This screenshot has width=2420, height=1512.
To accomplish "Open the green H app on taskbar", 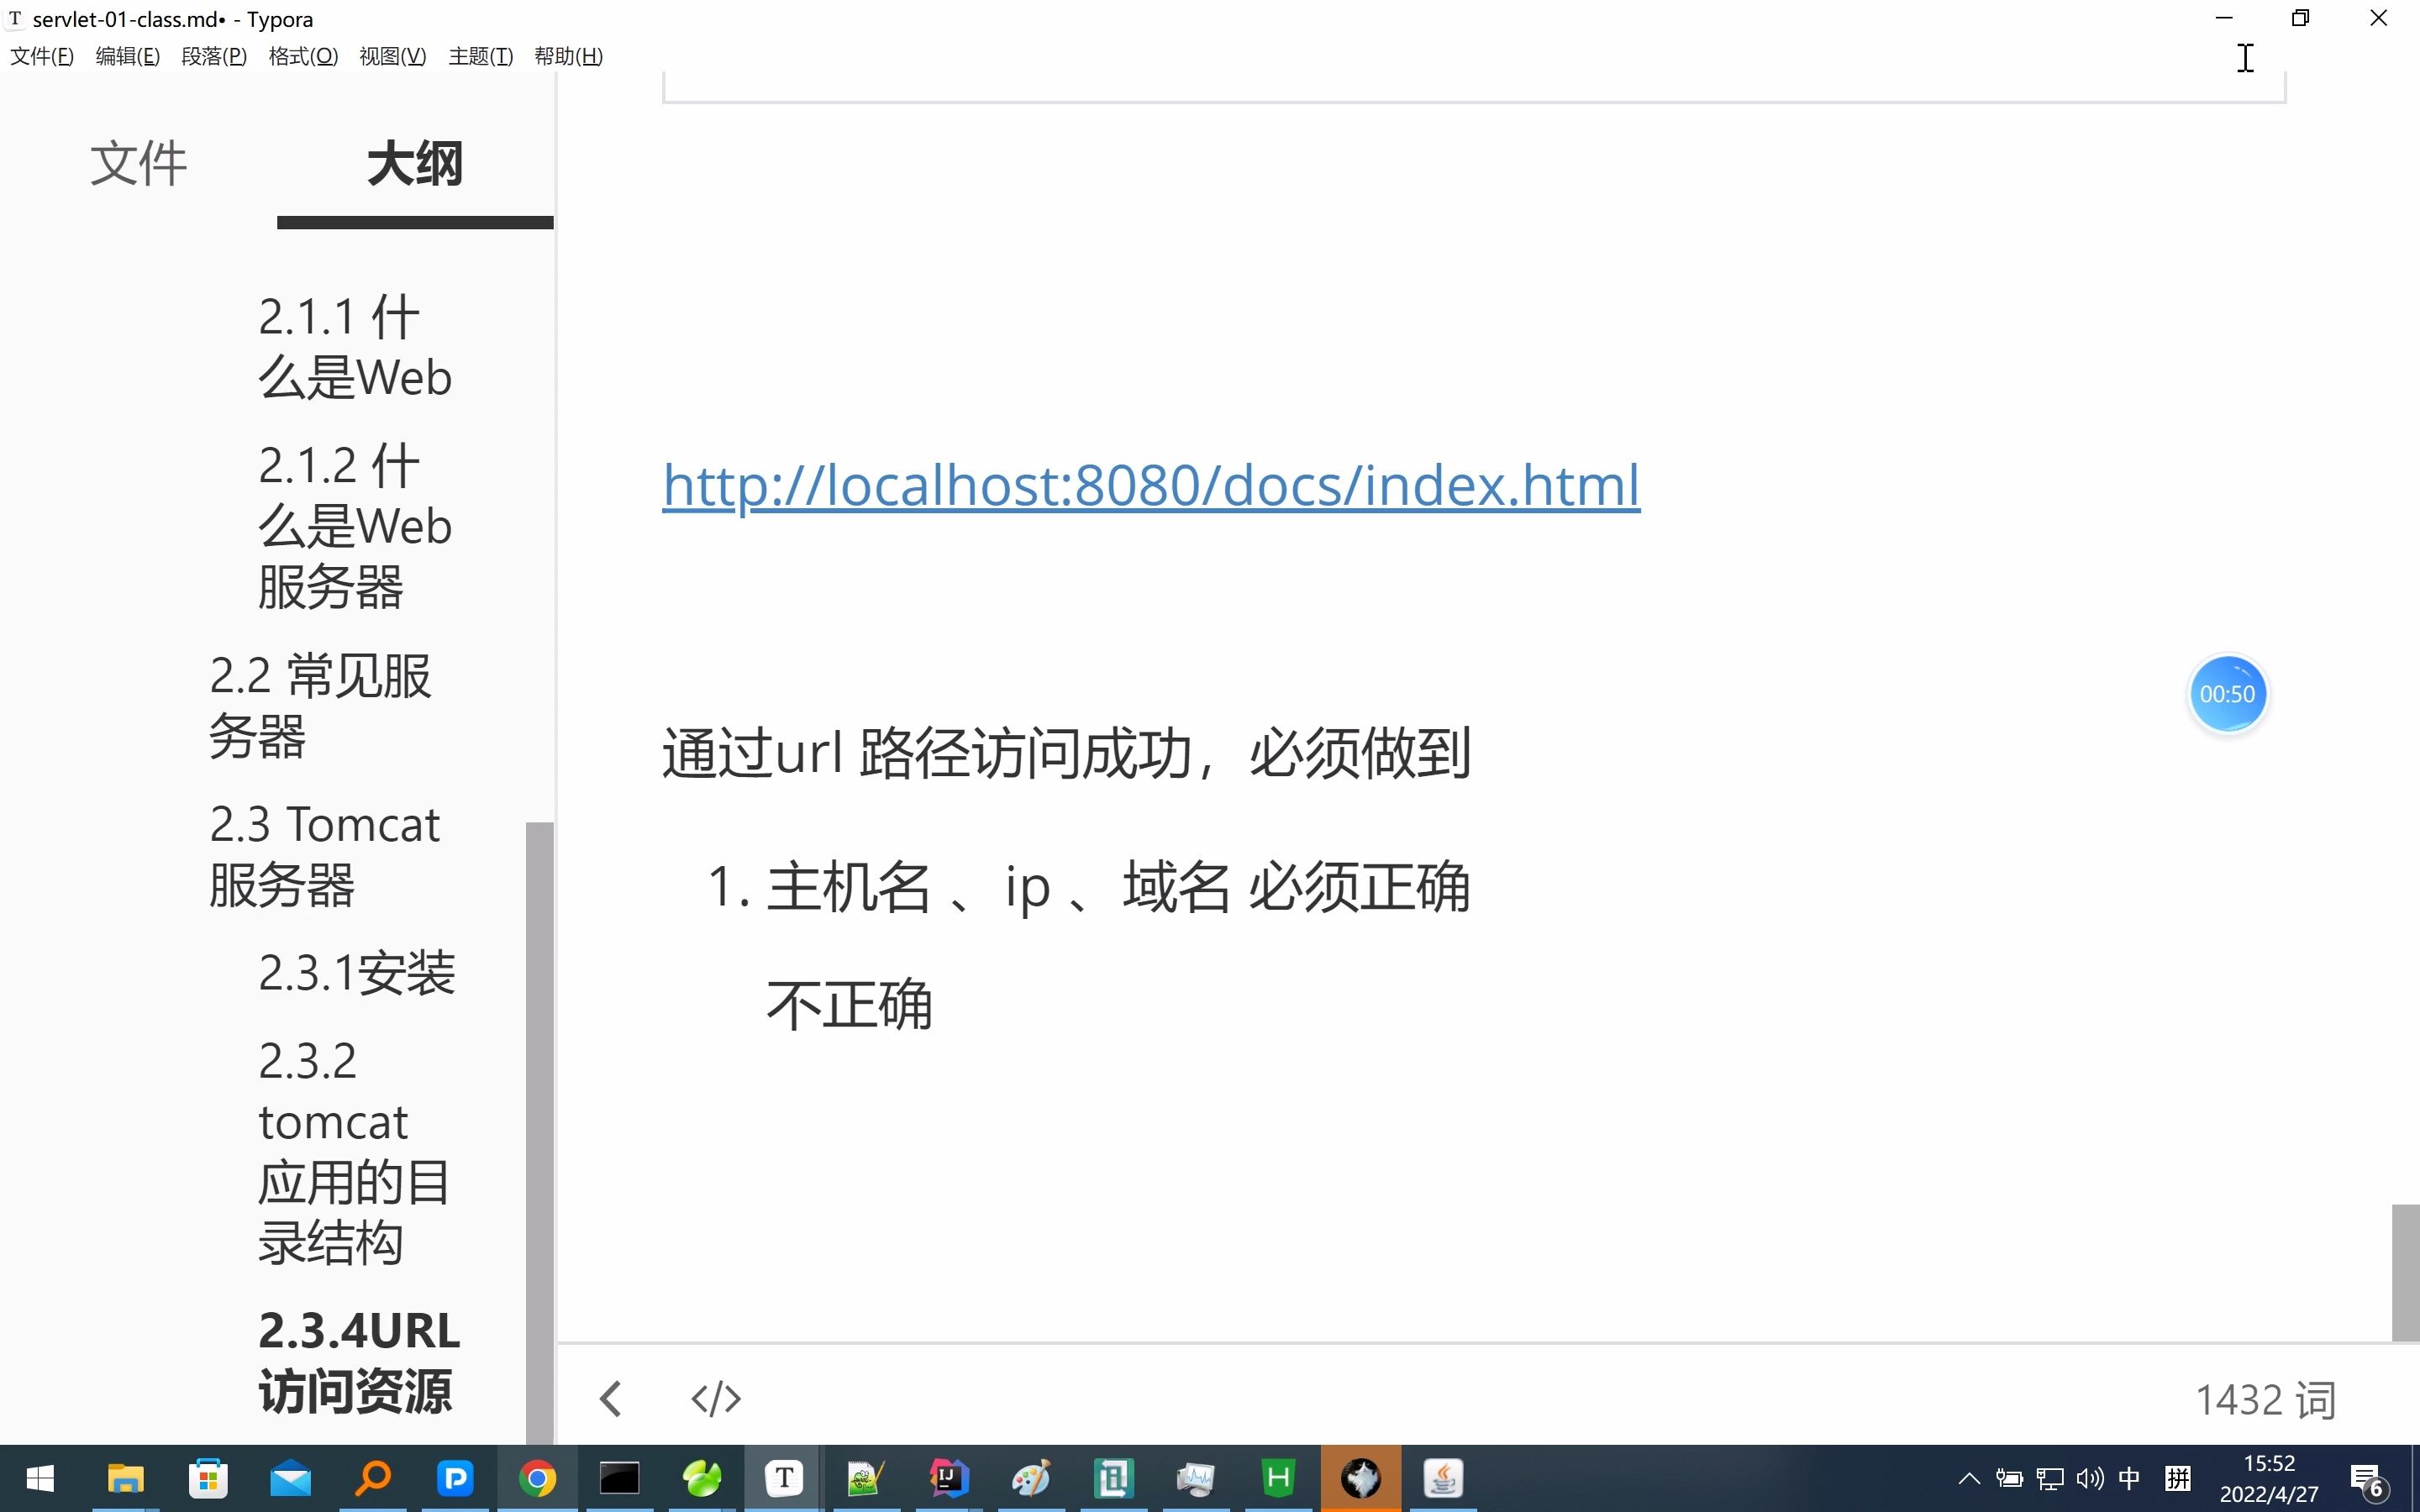I will coord(1278,1478).
